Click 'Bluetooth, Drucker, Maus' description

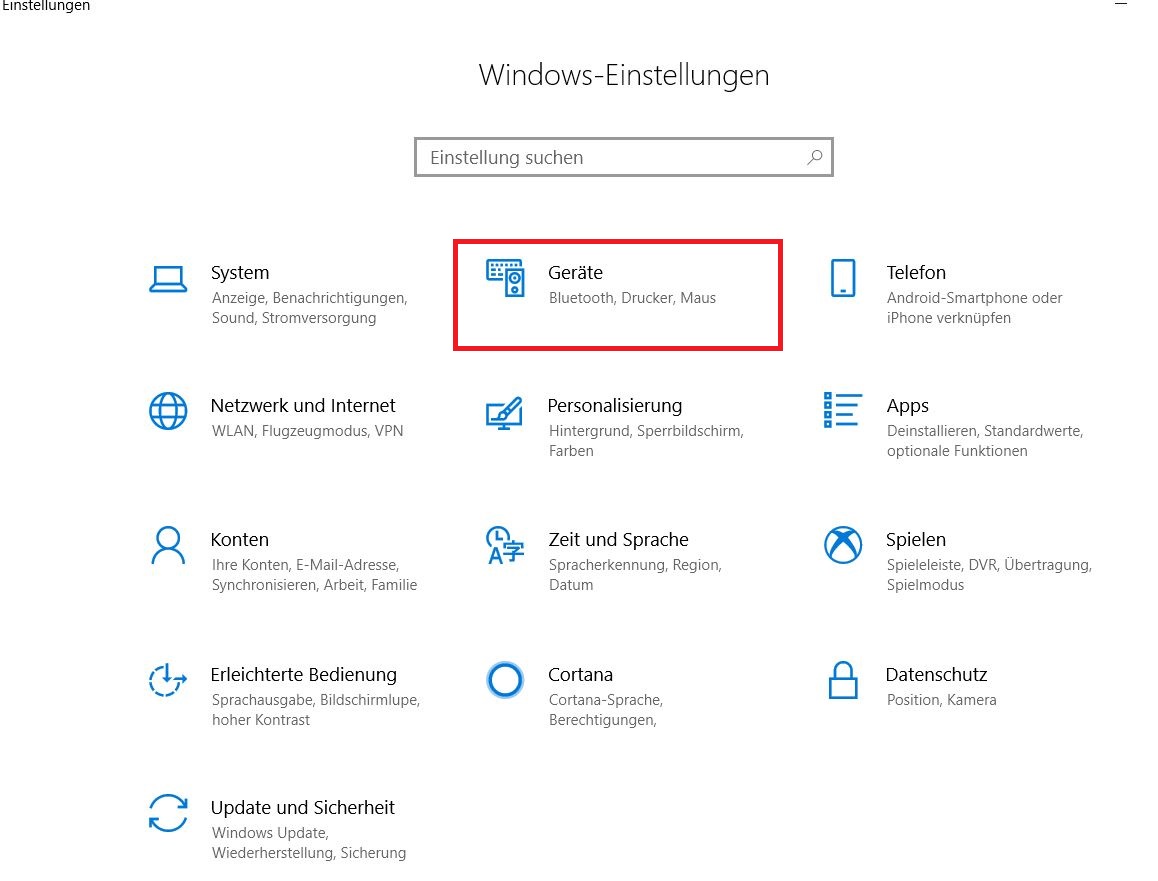point(632,298)
